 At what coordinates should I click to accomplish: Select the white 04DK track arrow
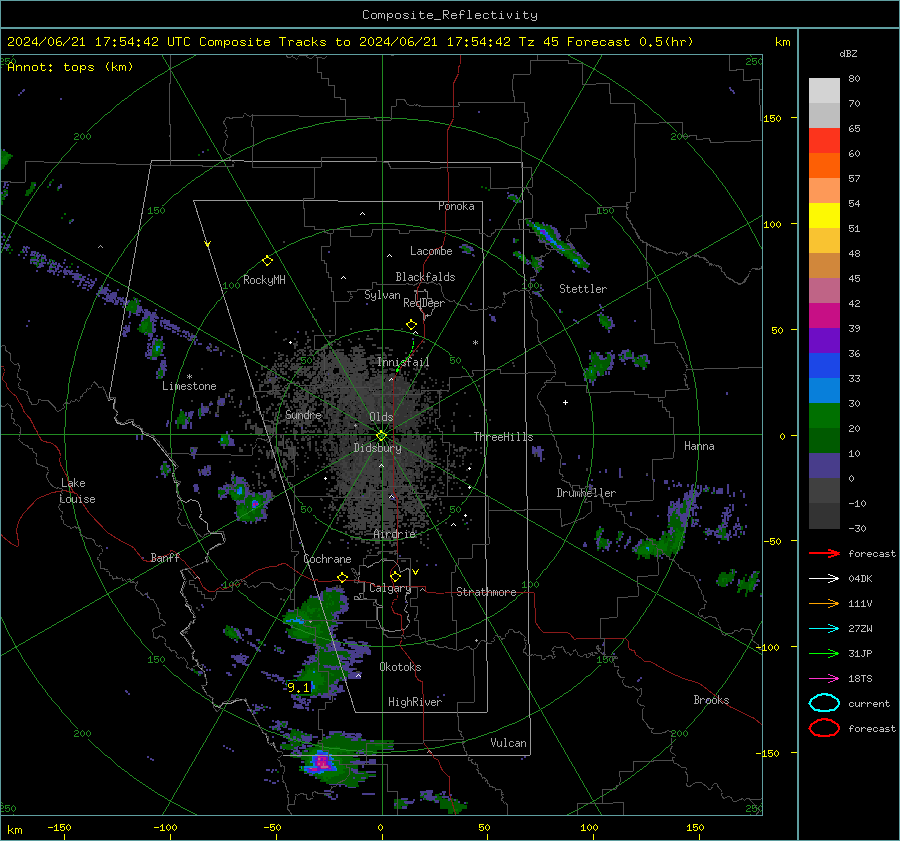(824, 579)
